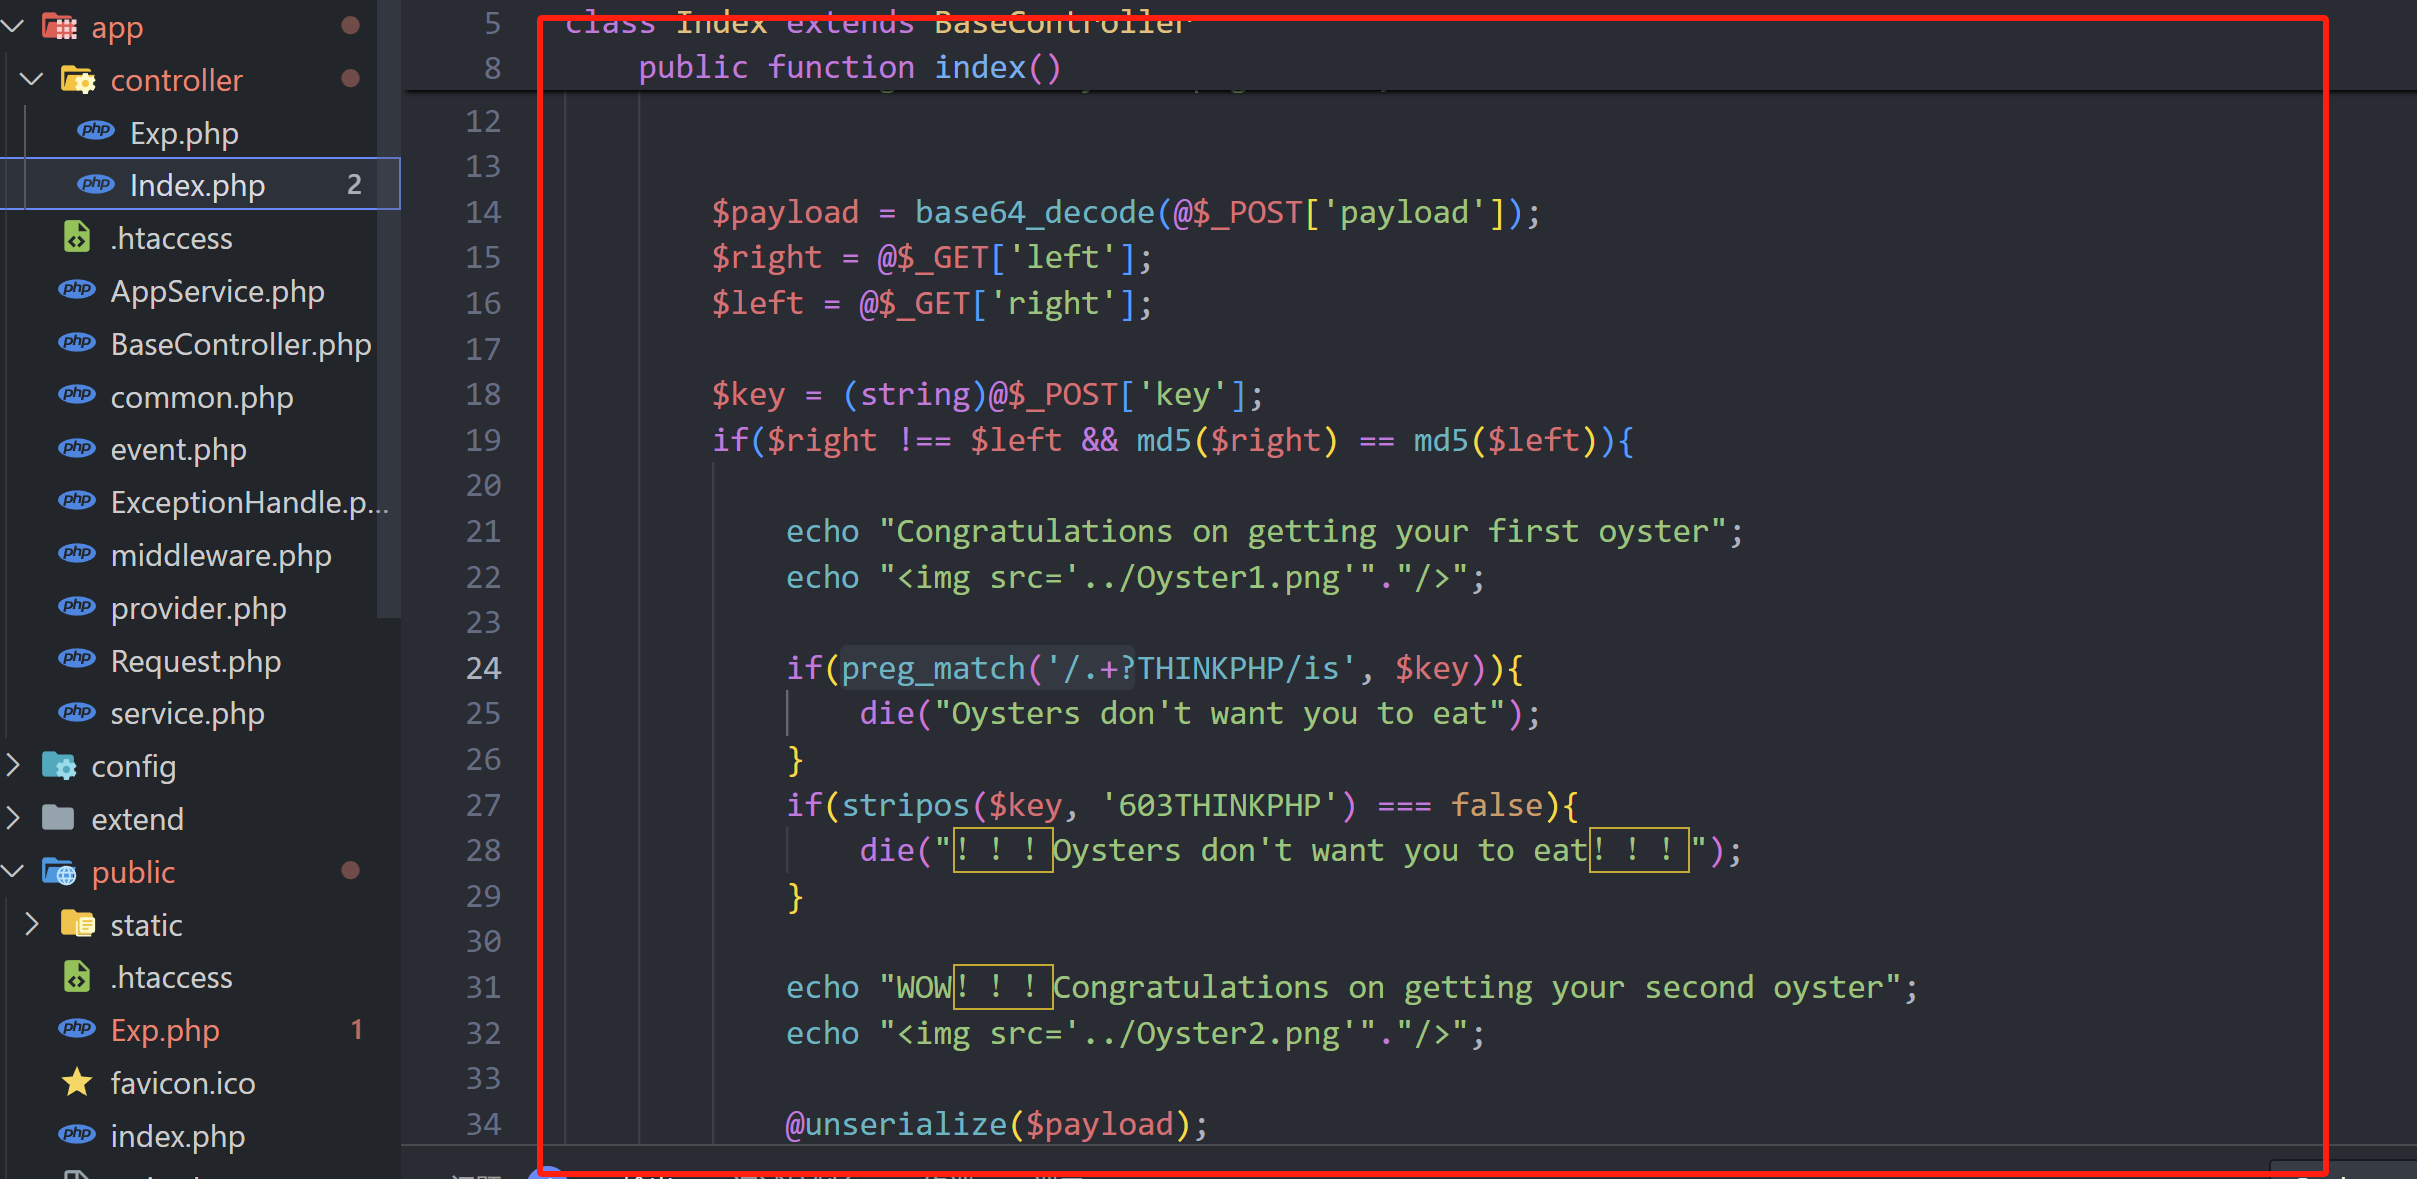Click the explorer sidebar vertical scrollbar
This screenshot has height=1179, width=2417.
389,308
